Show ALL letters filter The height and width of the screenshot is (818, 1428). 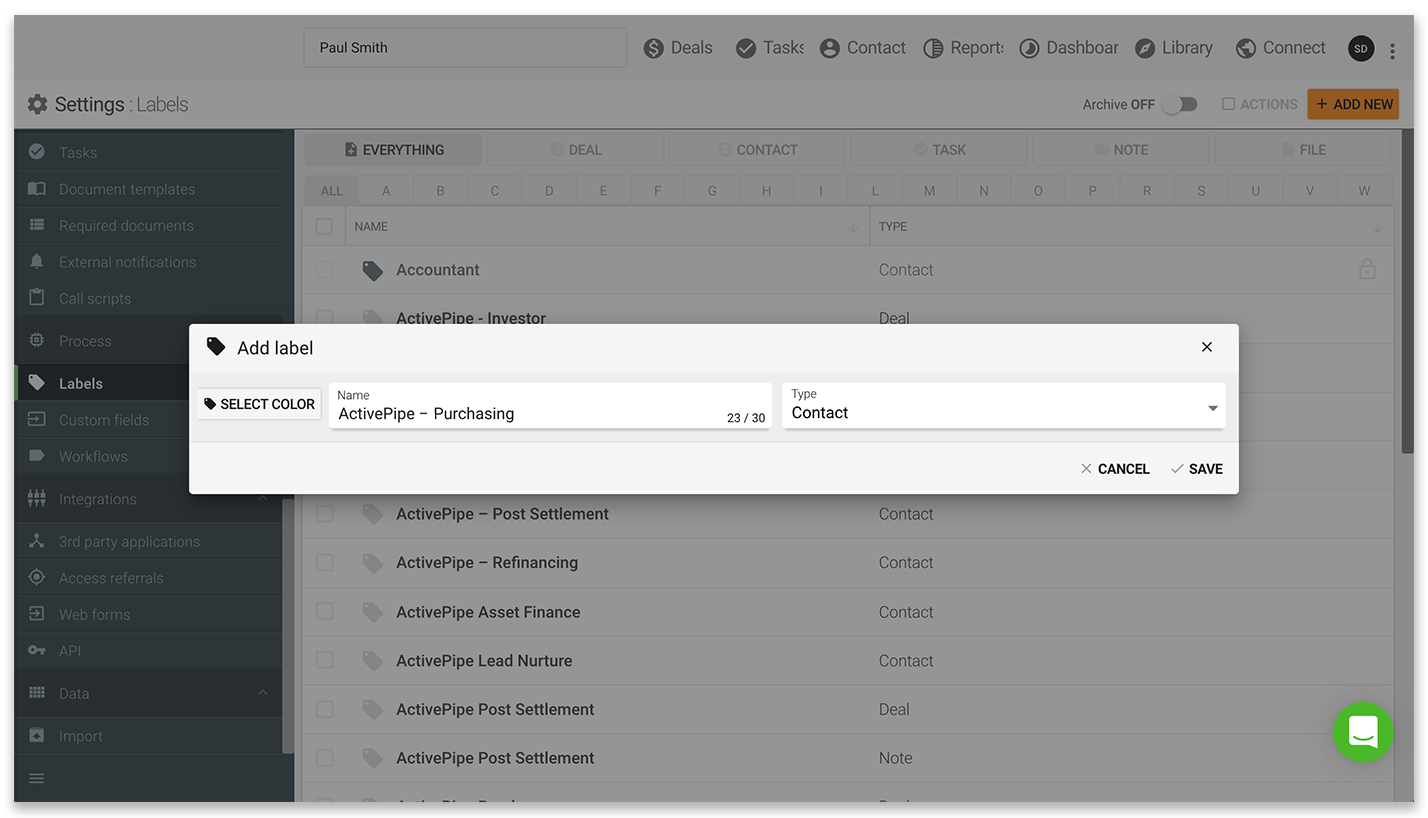(331, 190)
